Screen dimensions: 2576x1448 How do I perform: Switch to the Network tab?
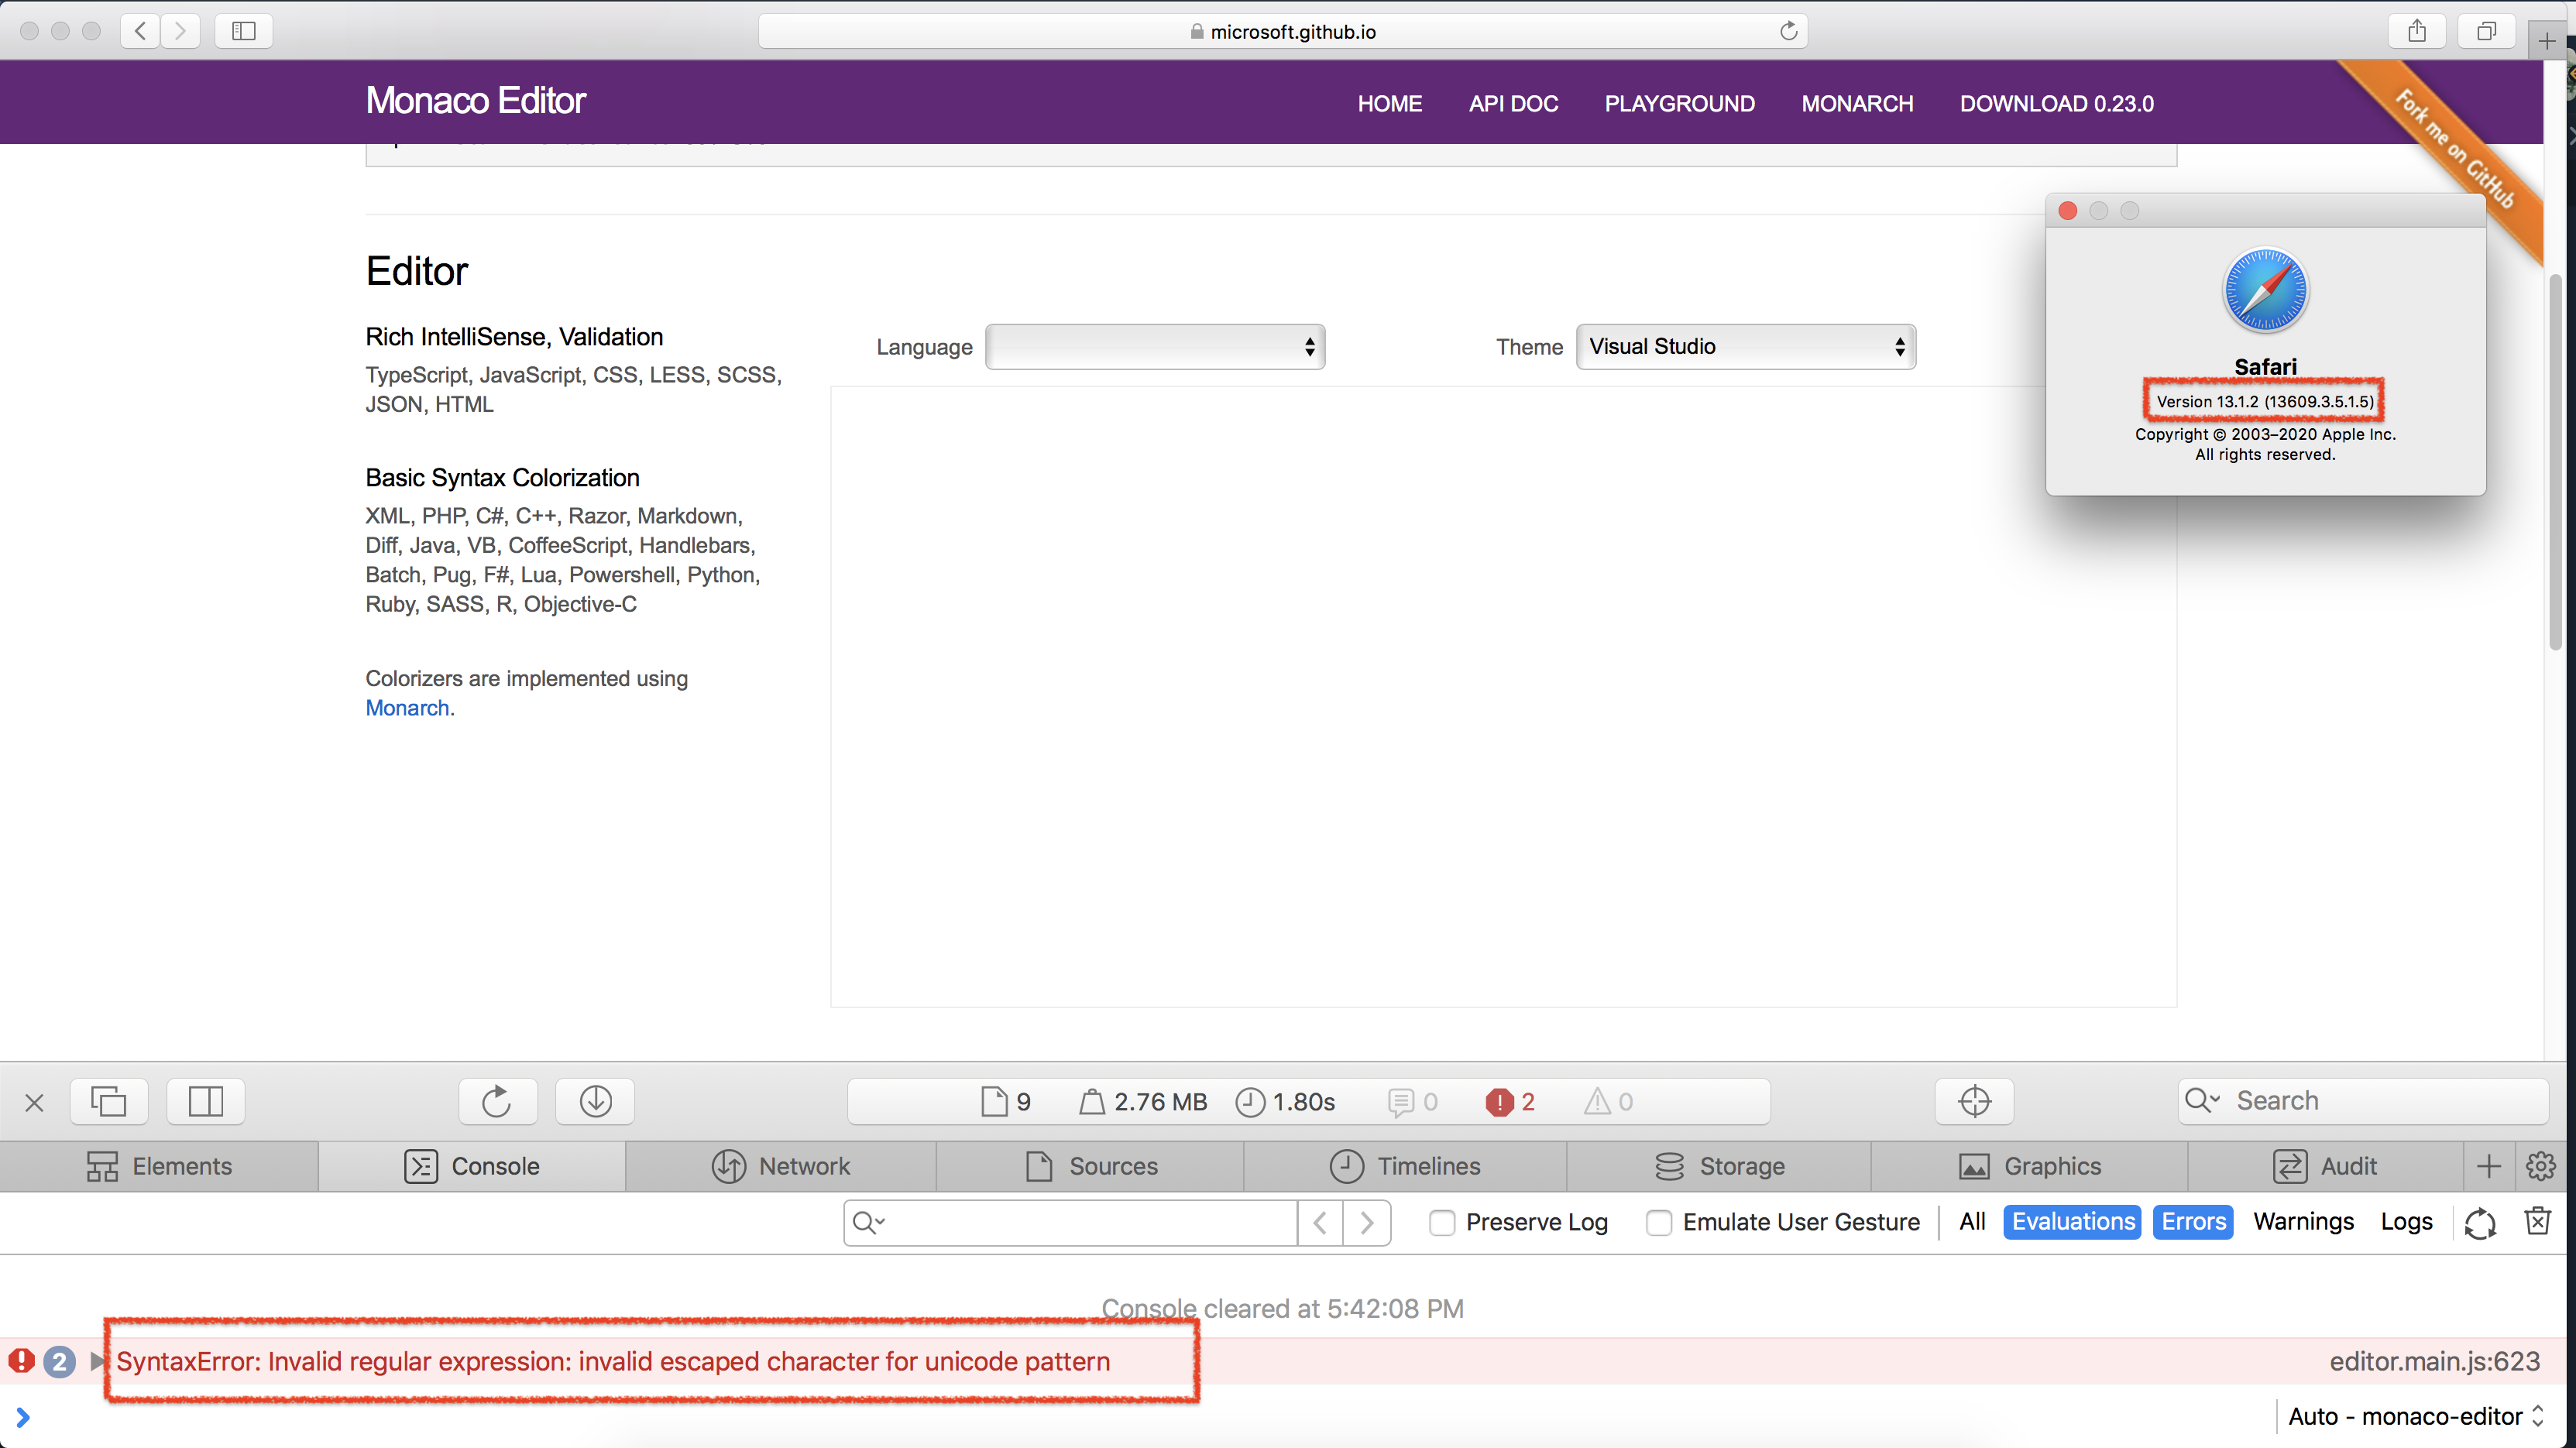[x=781, y=1166]
